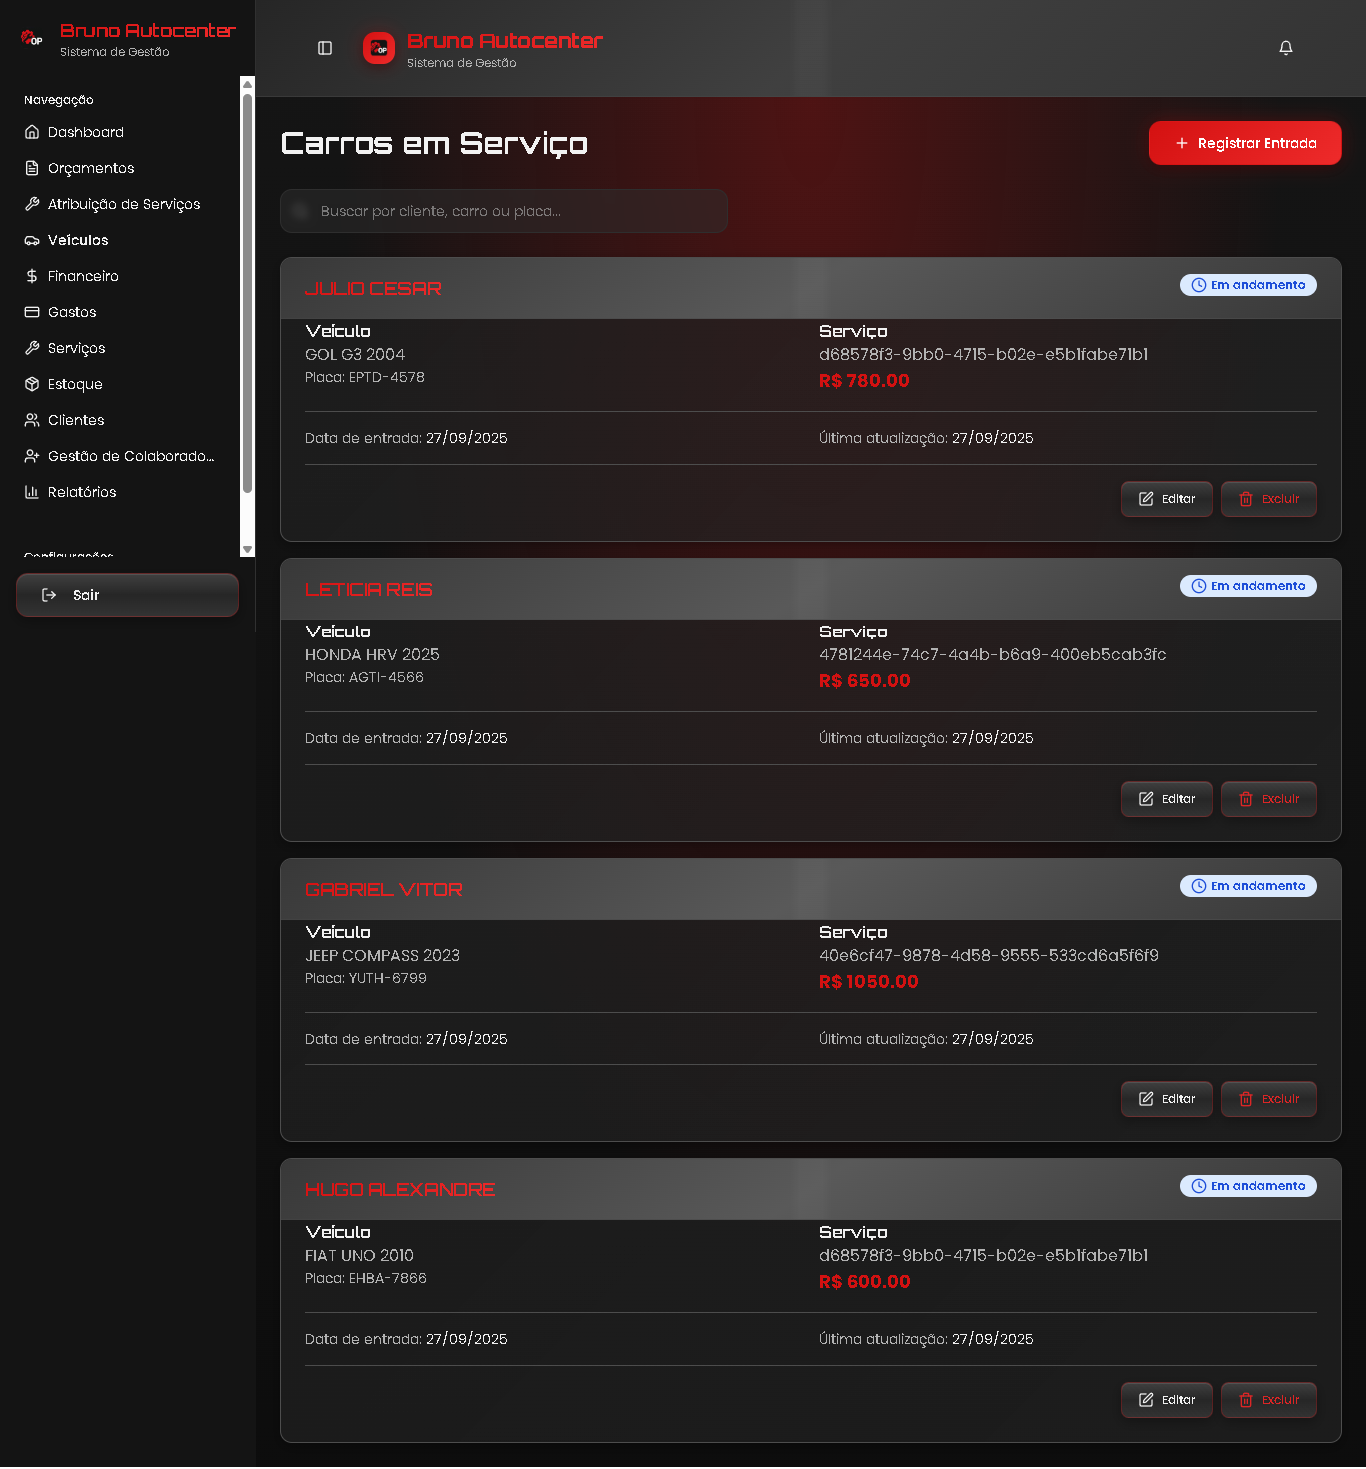Delete Hugo Alexandre's Fiat Uno entry
Screen dimensions: 1366x1469
1268,1400
